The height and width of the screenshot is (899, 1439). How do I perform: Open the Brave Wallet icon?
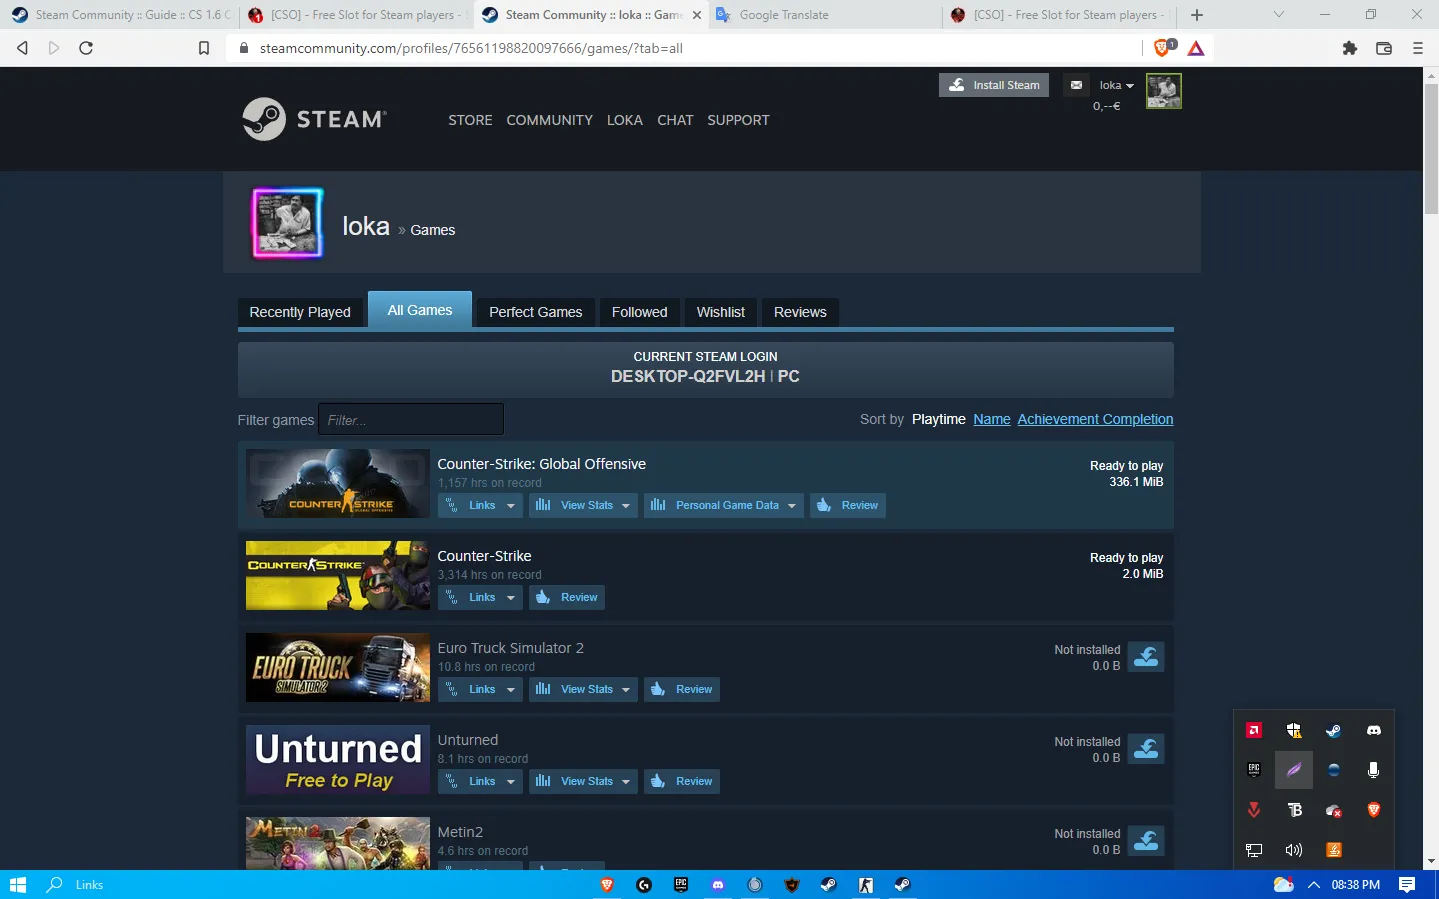pyautogui.click(x=1384, y=48)
